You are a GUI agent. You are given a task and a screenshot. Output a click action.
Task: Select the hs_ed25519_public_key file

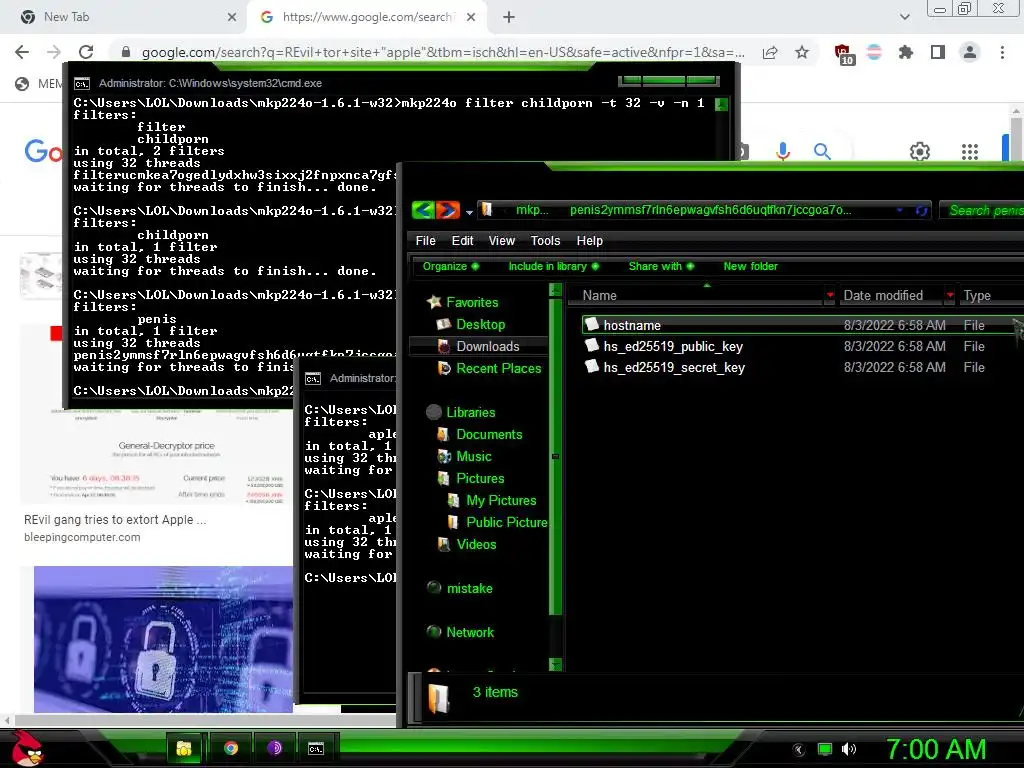pos(673,346)
